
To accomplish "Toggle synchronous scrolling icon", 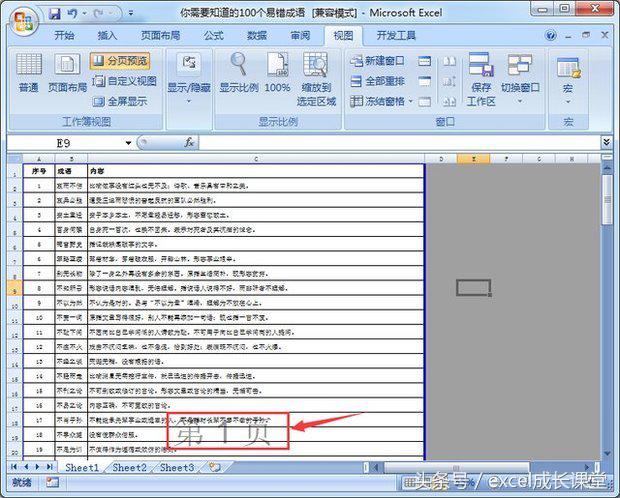I will 449,81.
